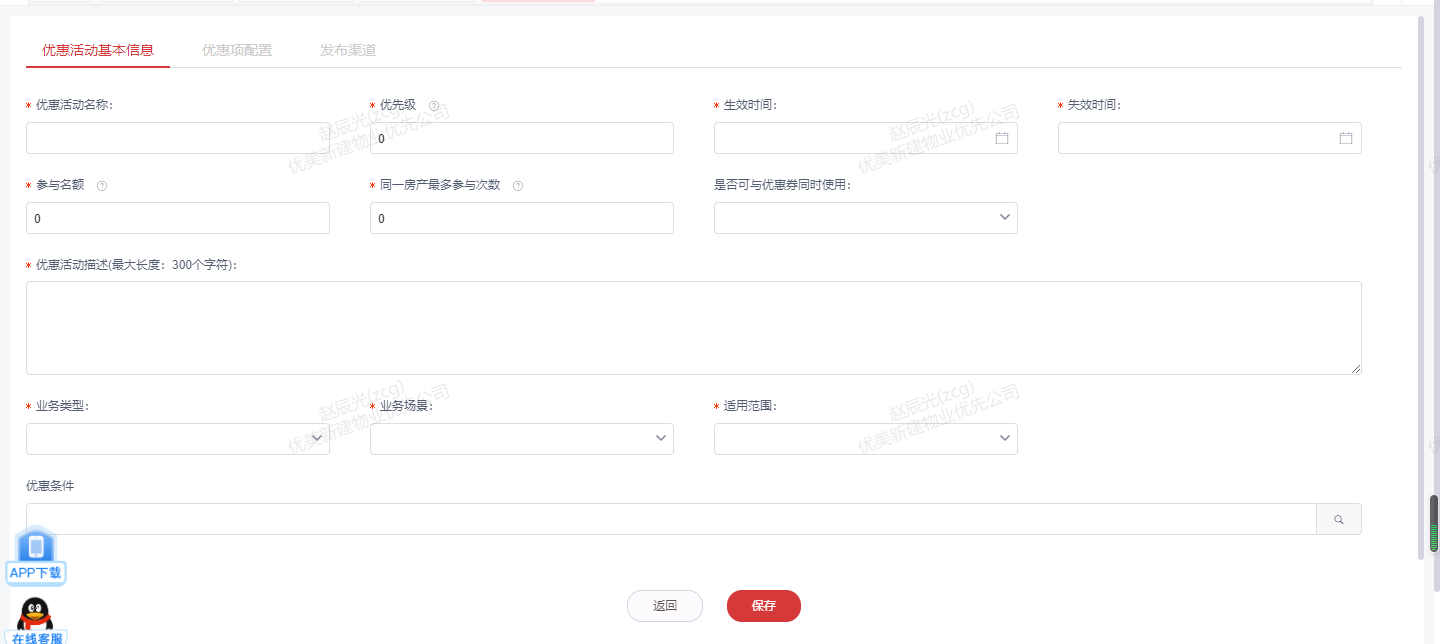Click into 优惠活动描述 text area
The height and width of the screenshot is (644, 1440).
(x=694, y=328)
